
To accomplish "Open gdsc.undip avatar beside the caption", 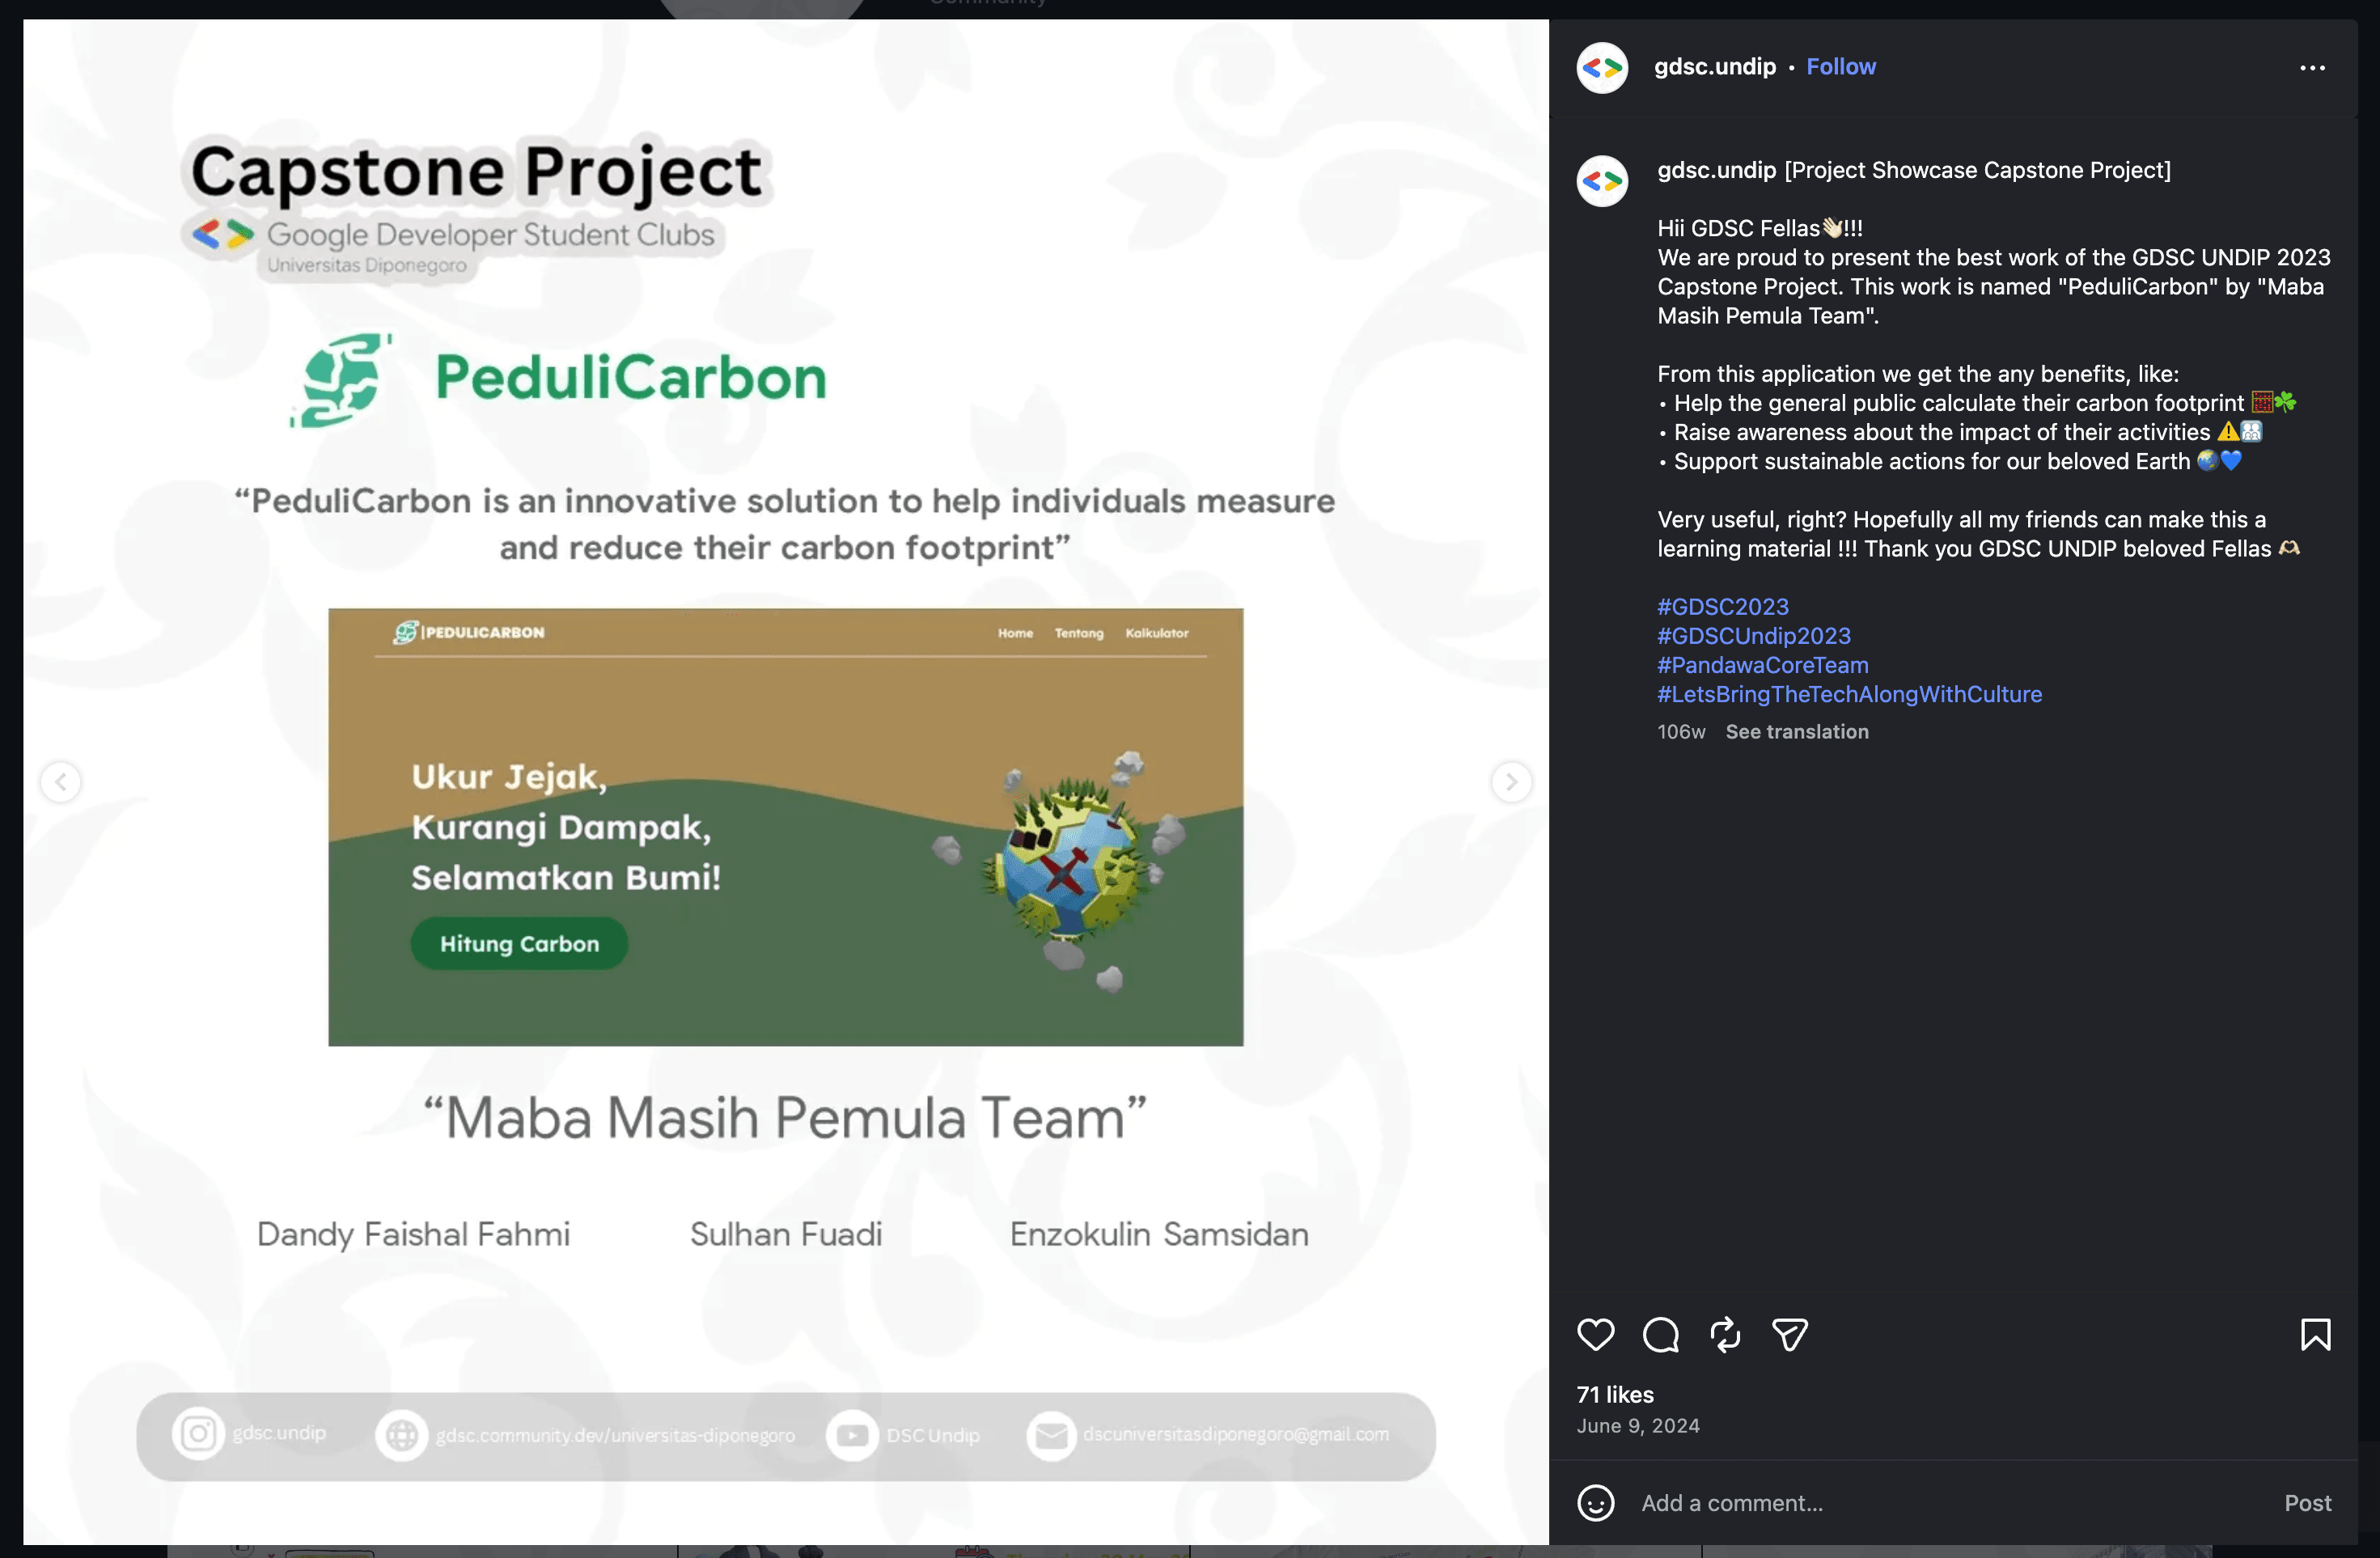I will point(1602,180).
